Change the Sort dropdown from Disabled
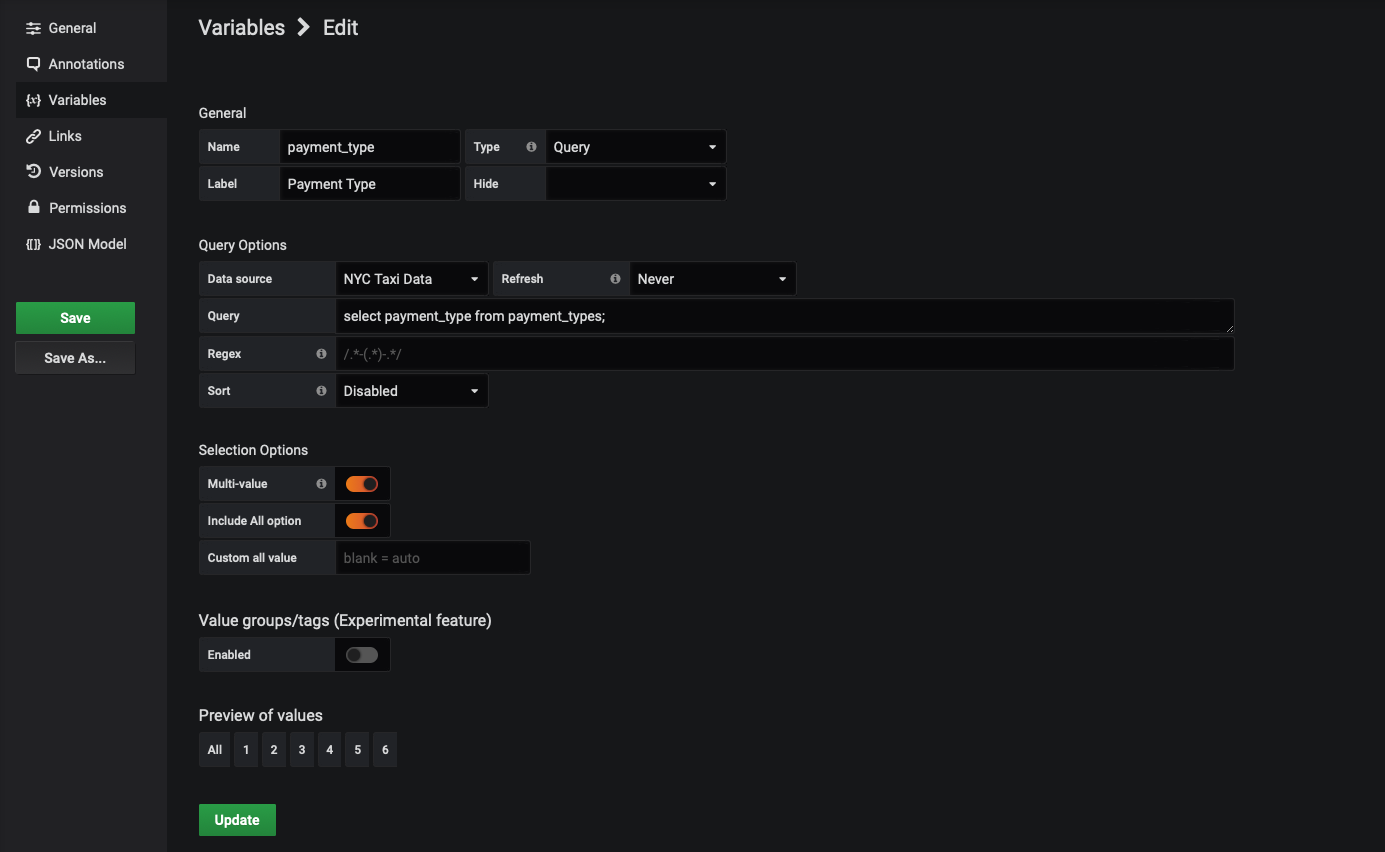 coord(411,390)
